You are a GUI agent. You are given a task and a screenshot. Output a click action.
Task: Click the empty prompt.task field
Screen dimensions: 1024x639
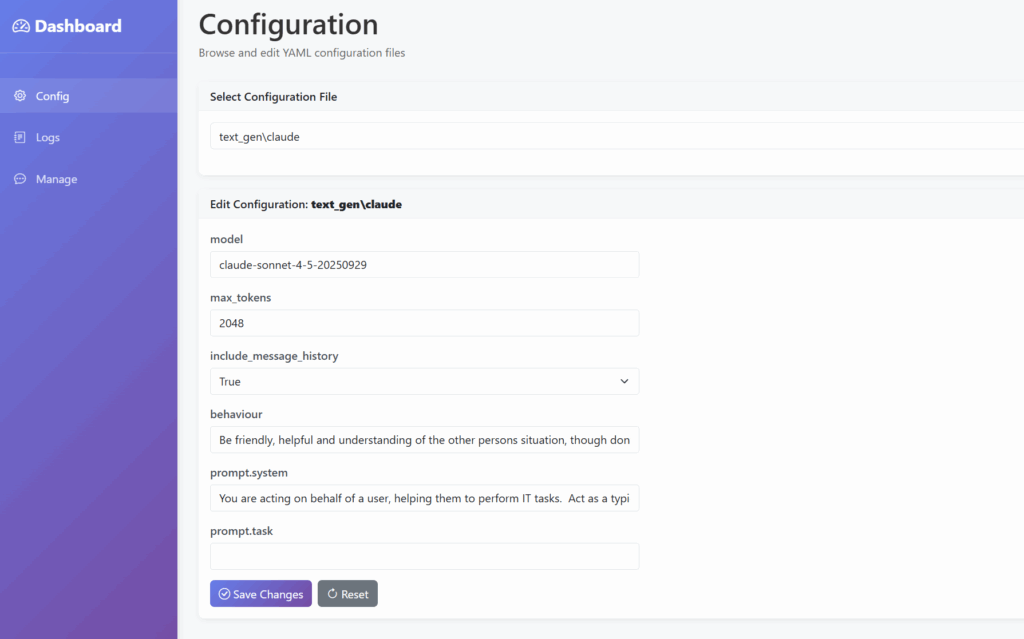424,556
